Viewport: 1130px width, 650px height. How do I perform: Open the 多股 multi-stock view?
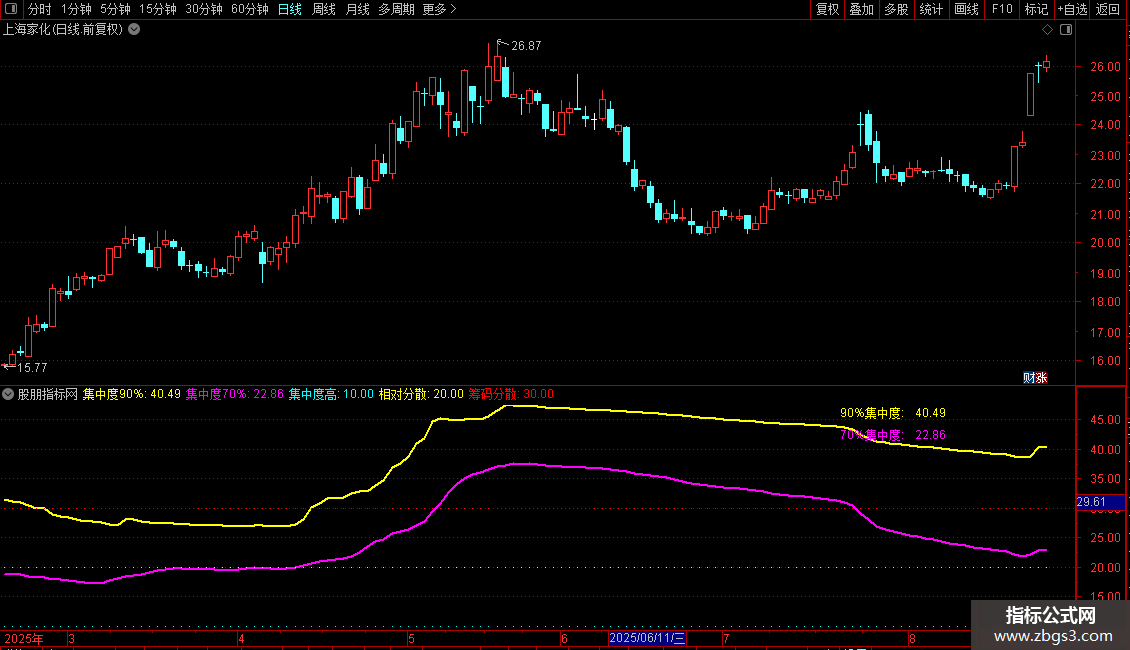pos(897,9)
